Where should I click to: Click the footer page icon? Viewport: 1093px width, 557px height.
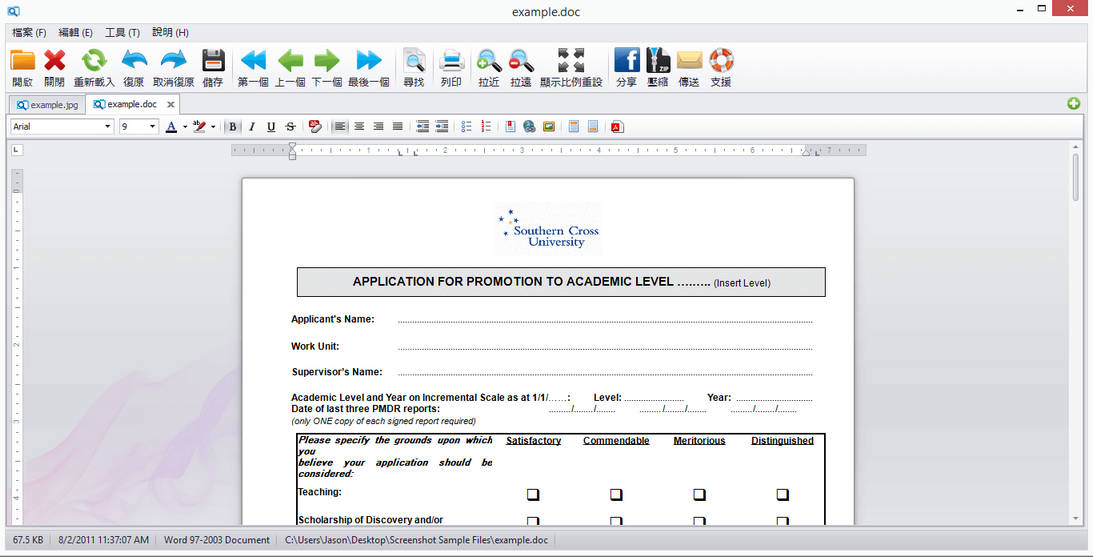click(593, 126)
